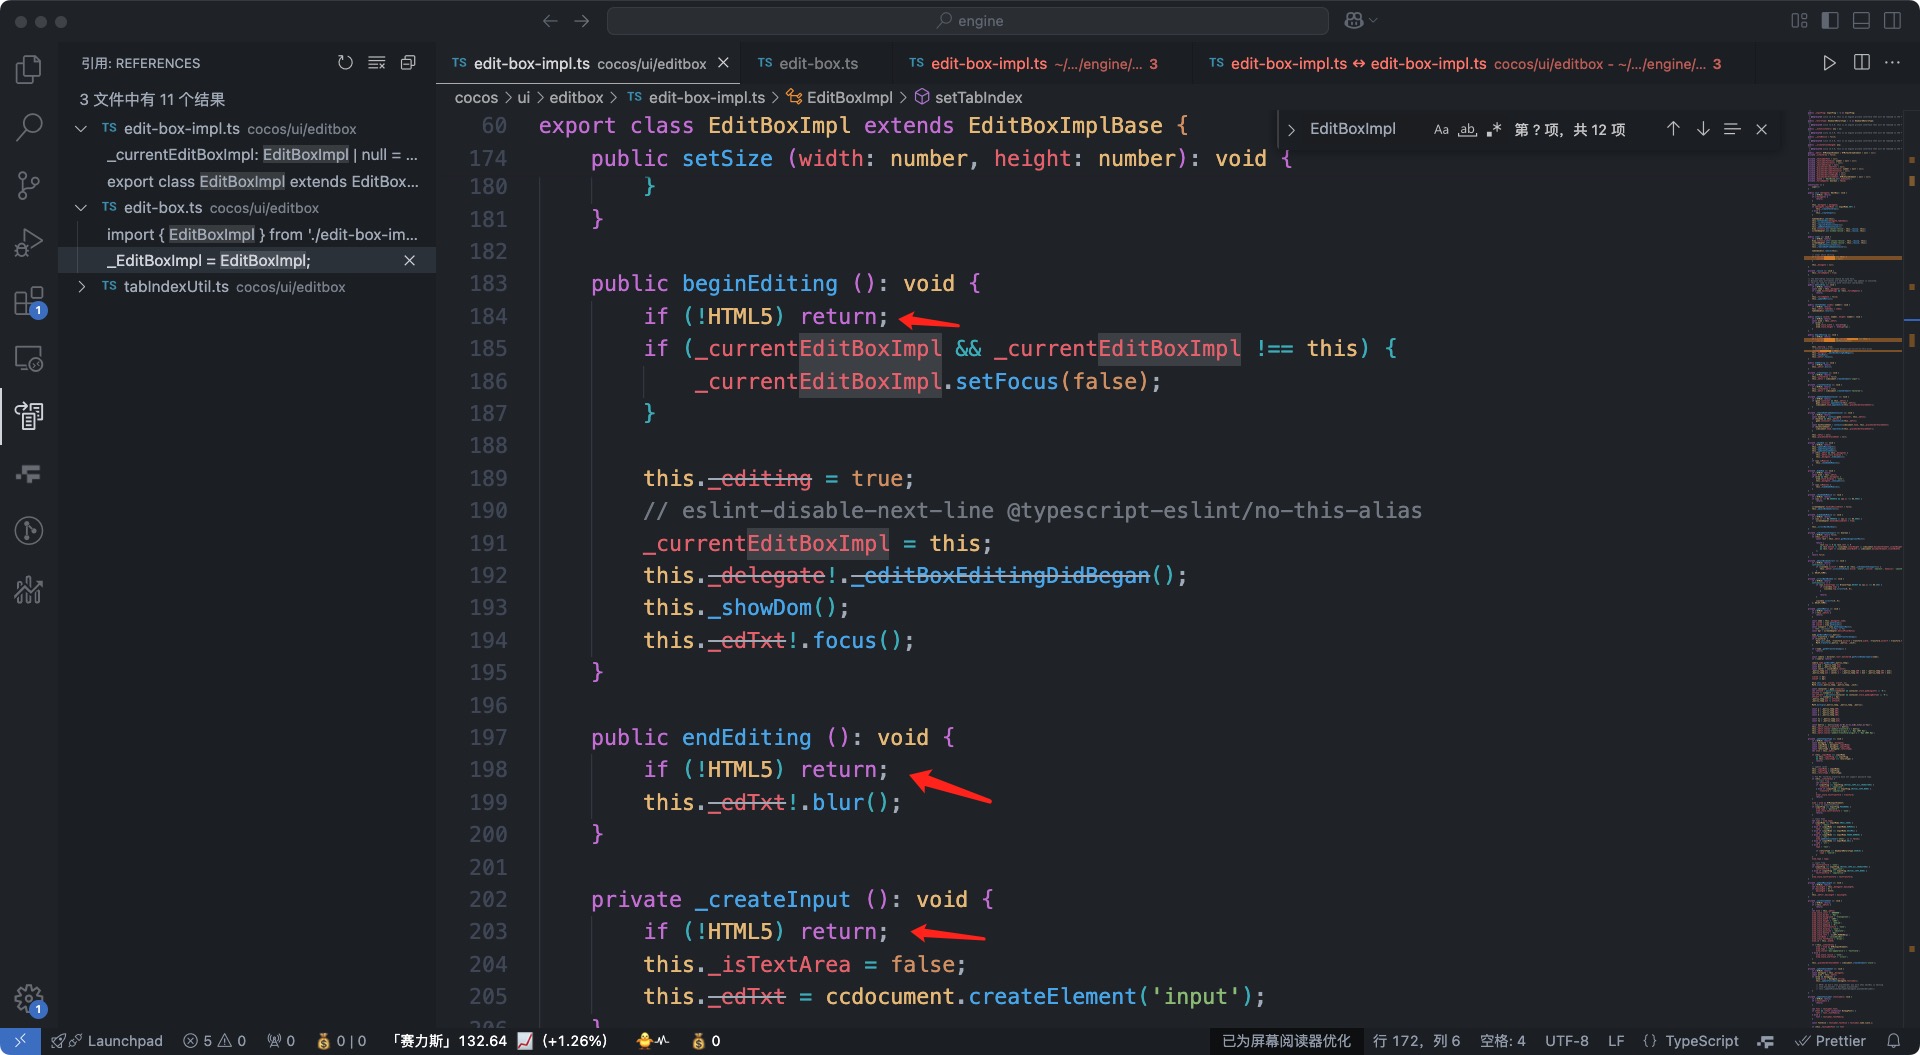Open the Source Control view

click(x=29, y=185)
